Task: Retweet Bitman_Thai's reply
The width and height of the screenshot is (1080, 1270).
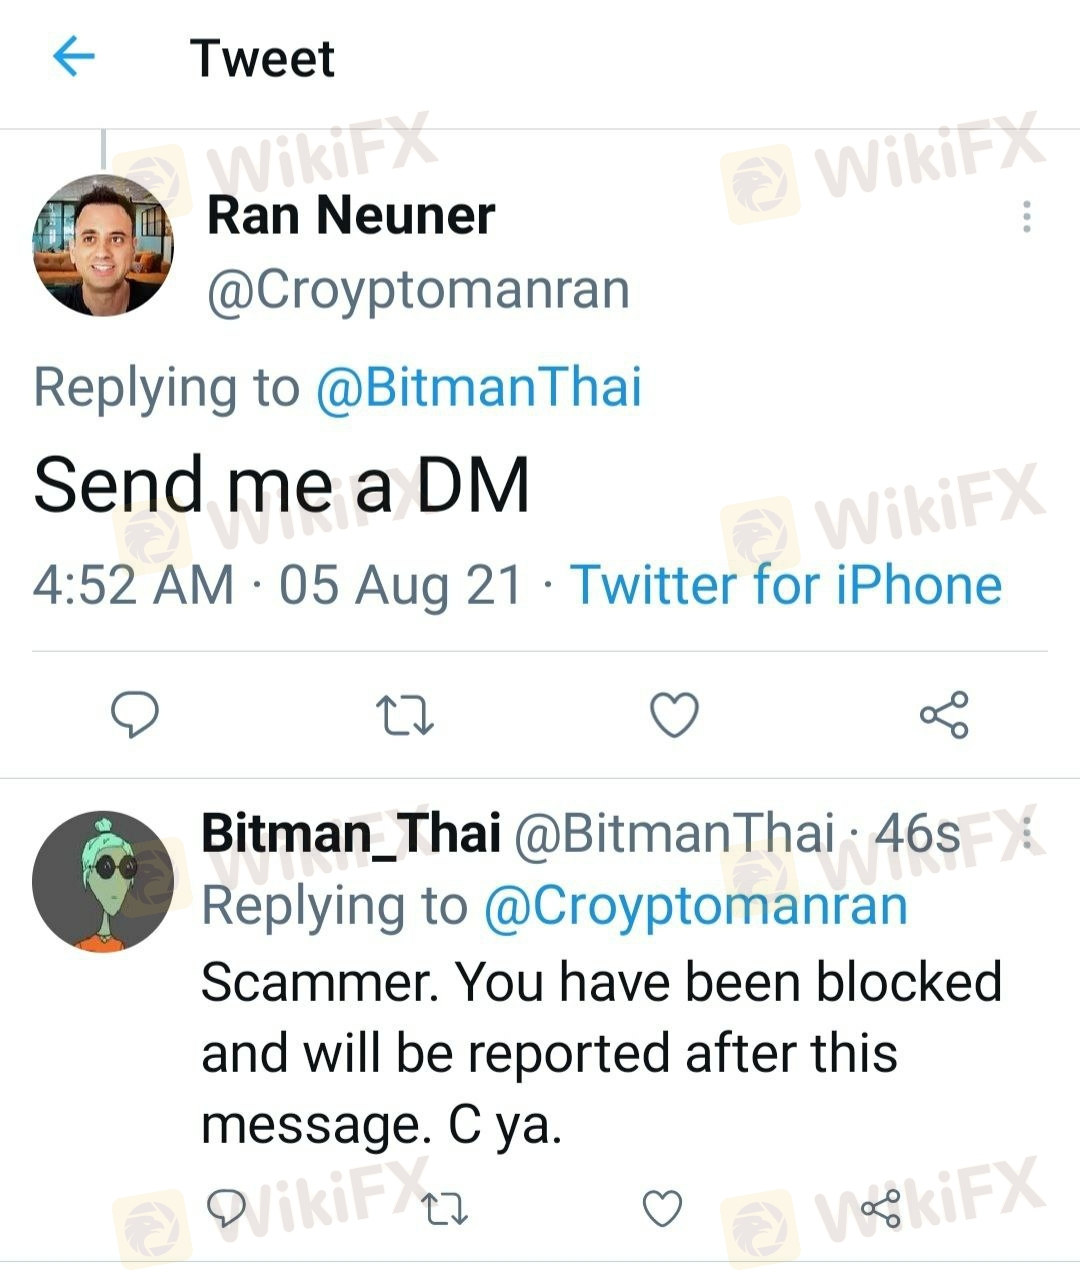Action: tap(444, 1210)
